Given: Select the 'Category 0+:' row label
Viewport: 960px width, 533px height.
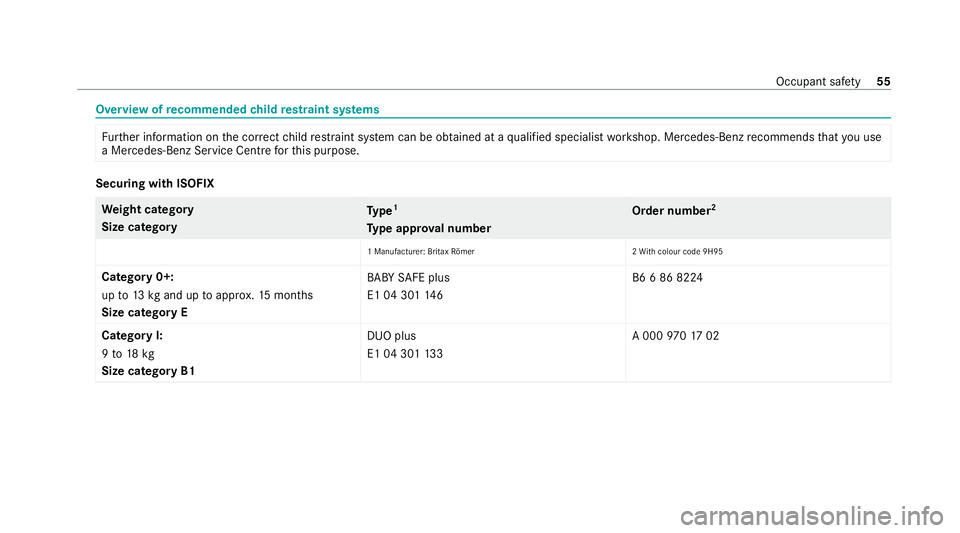Looking at the screenshot, I should point(137,277).
